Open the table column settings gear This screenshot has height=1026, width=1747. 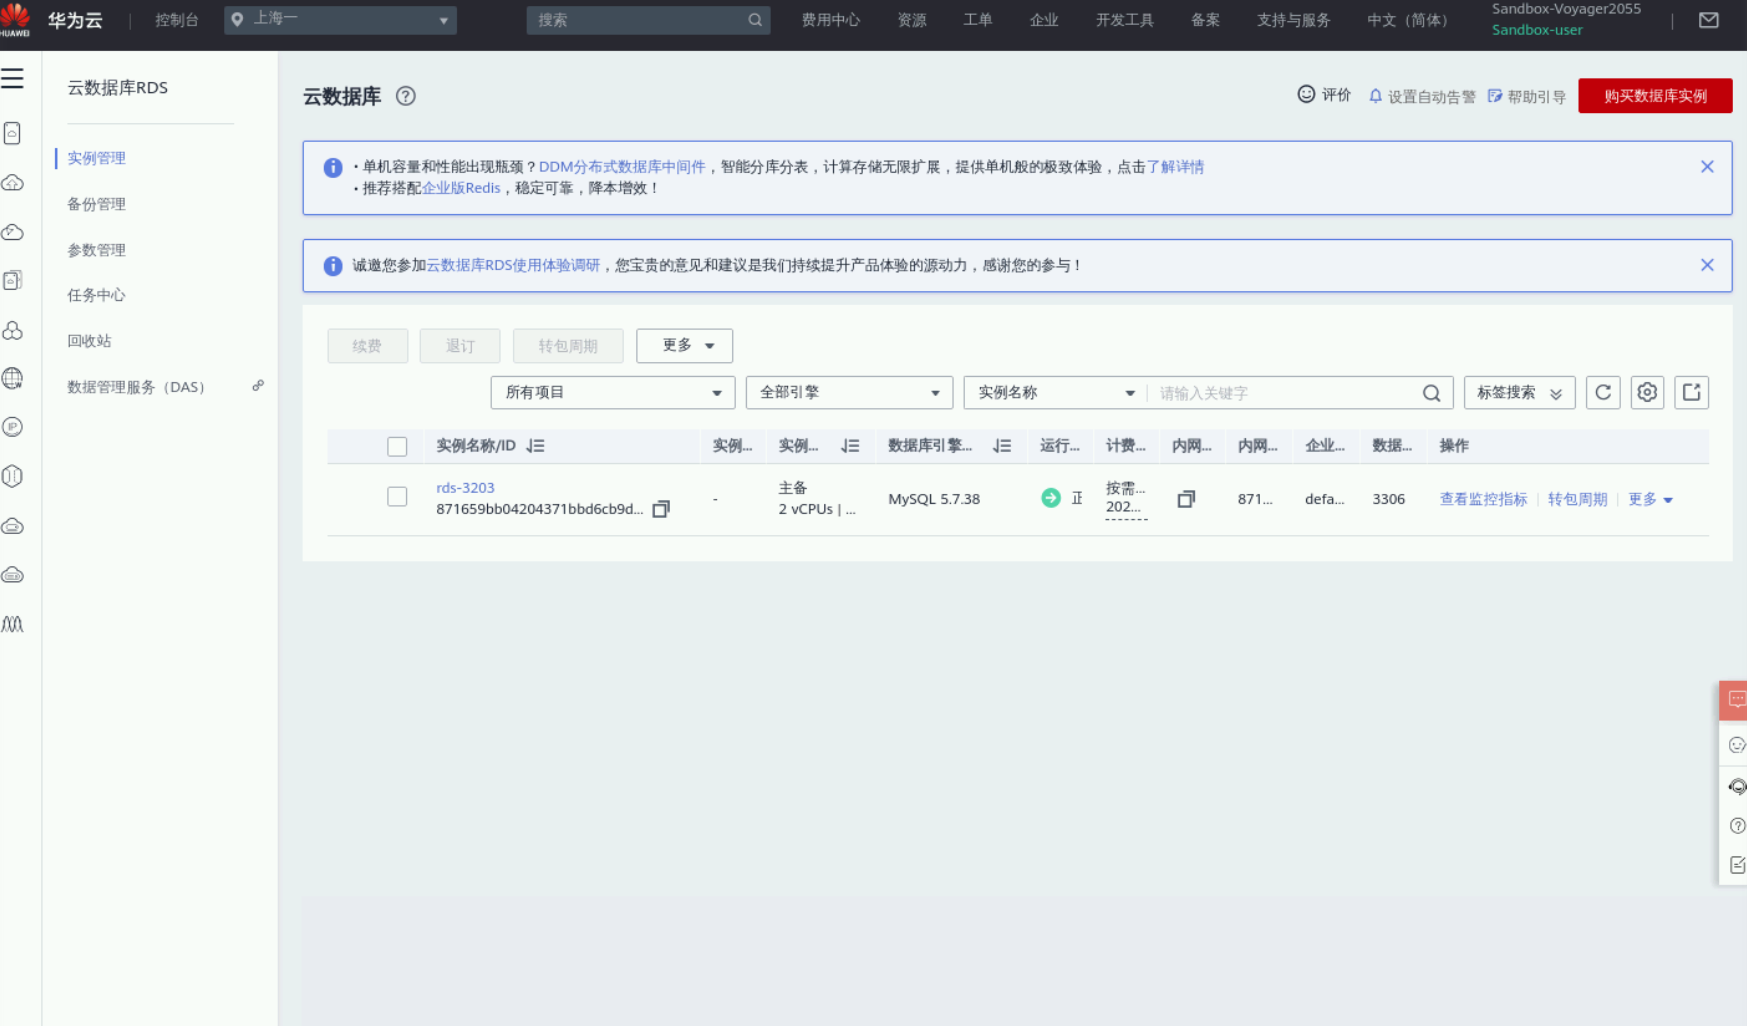click(x=1647, y=393)
